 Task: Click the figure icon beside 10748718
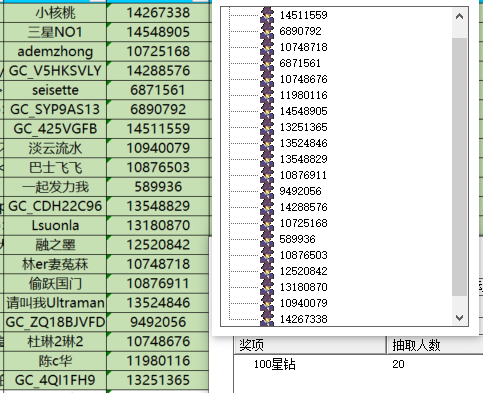pyautogui.click(x=267, y=47)
